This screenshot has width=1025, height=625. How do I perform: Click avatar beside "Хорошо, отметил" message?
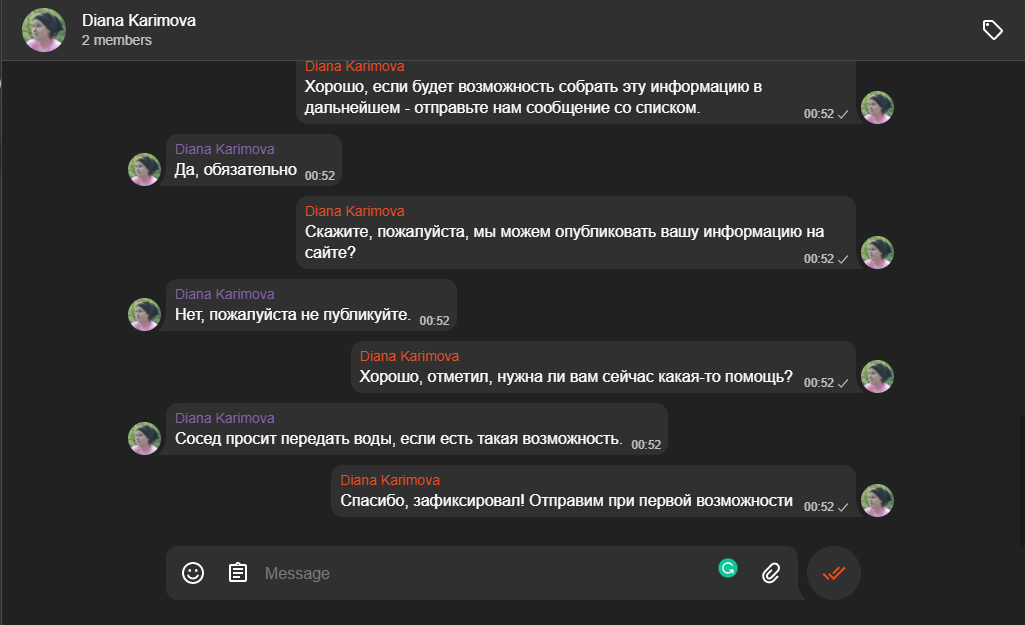(x=877, y=376)
